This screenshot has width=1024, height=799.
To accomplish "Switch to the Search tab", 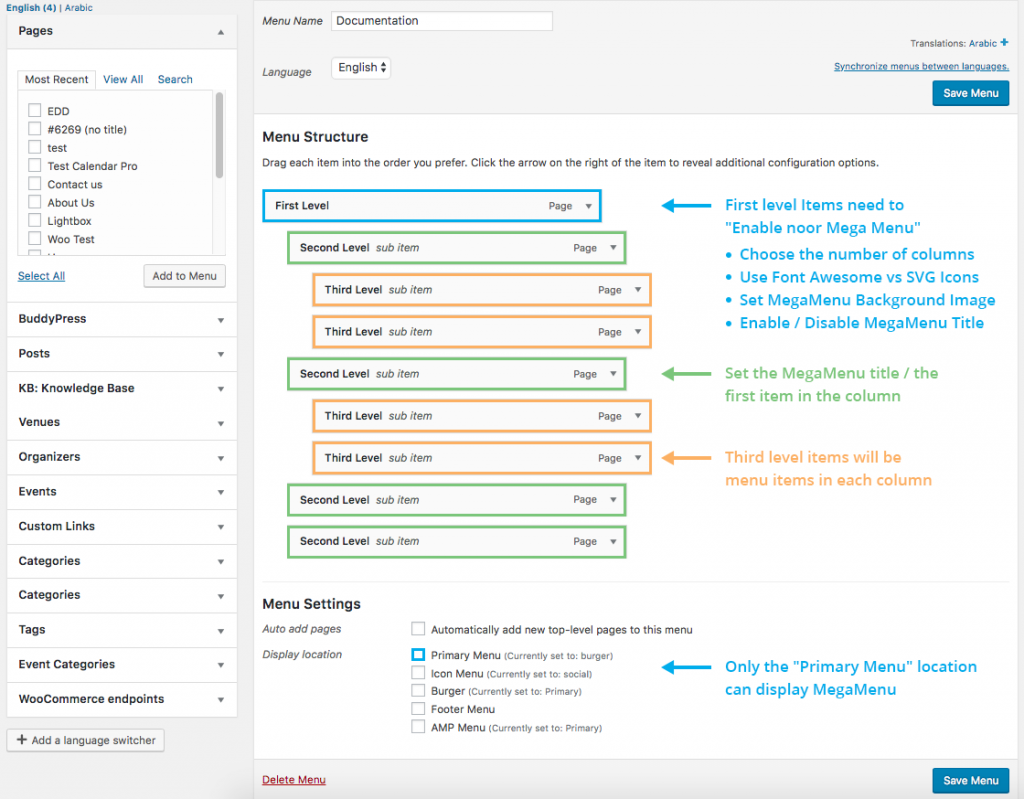I will point(175,79).
